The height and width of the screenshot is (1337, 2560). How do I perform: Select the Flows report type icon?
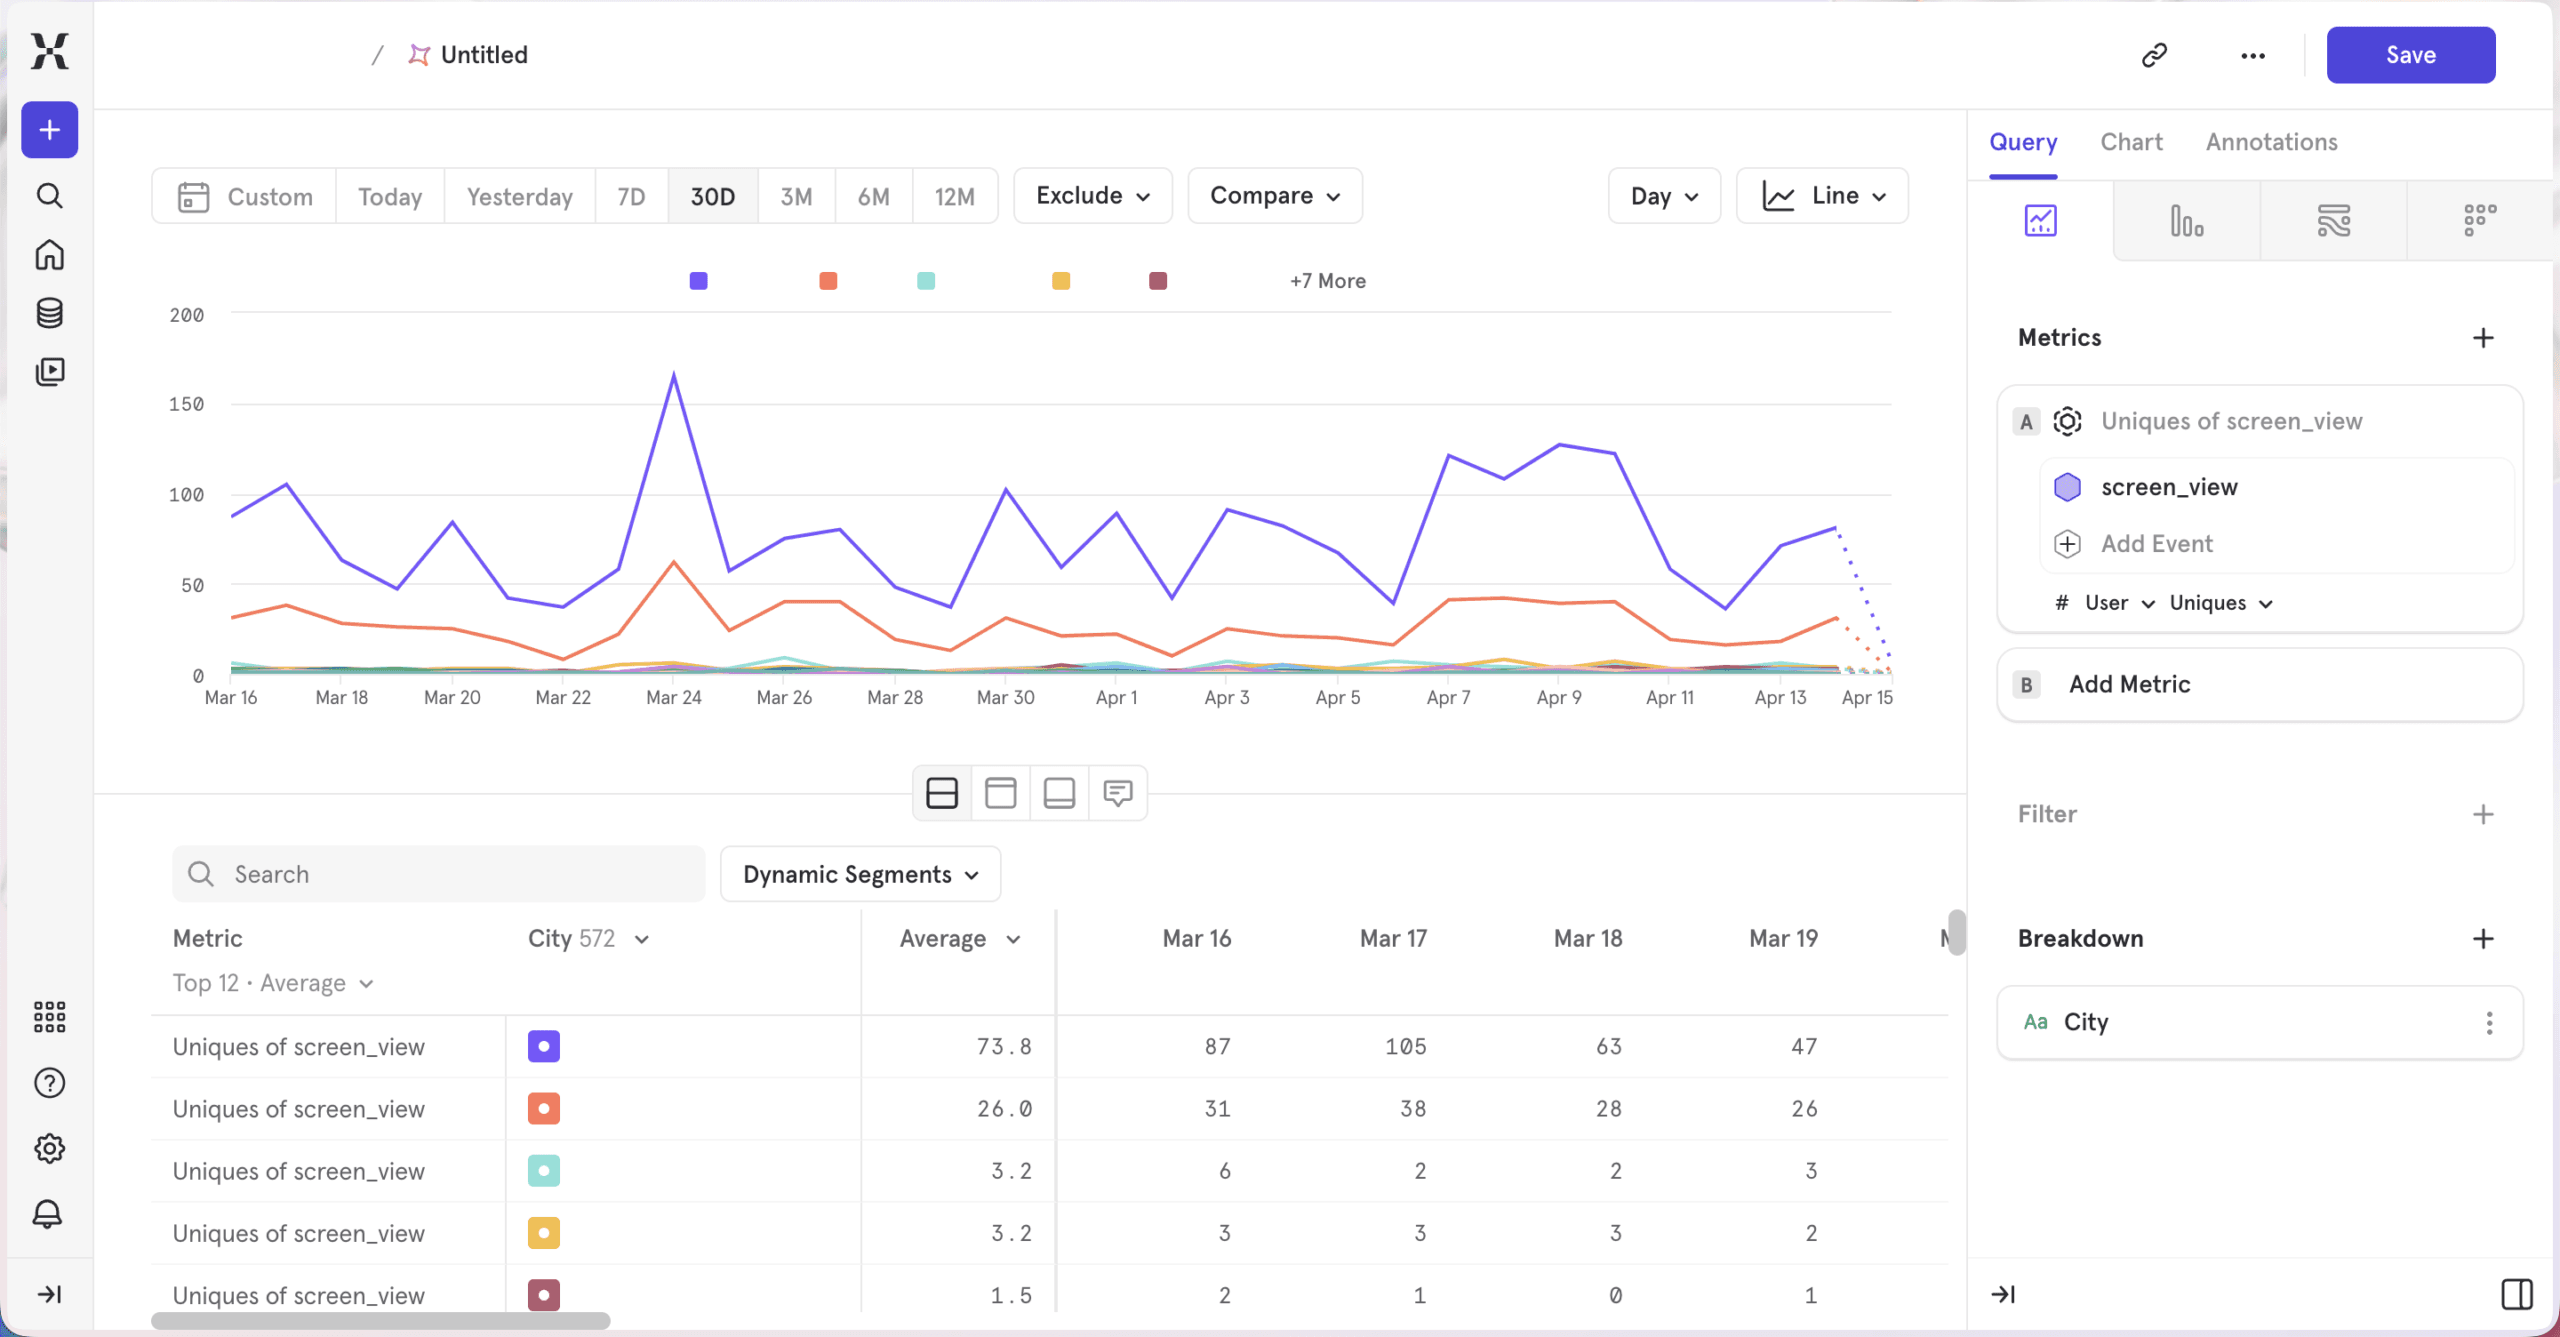click(2333, 221)
